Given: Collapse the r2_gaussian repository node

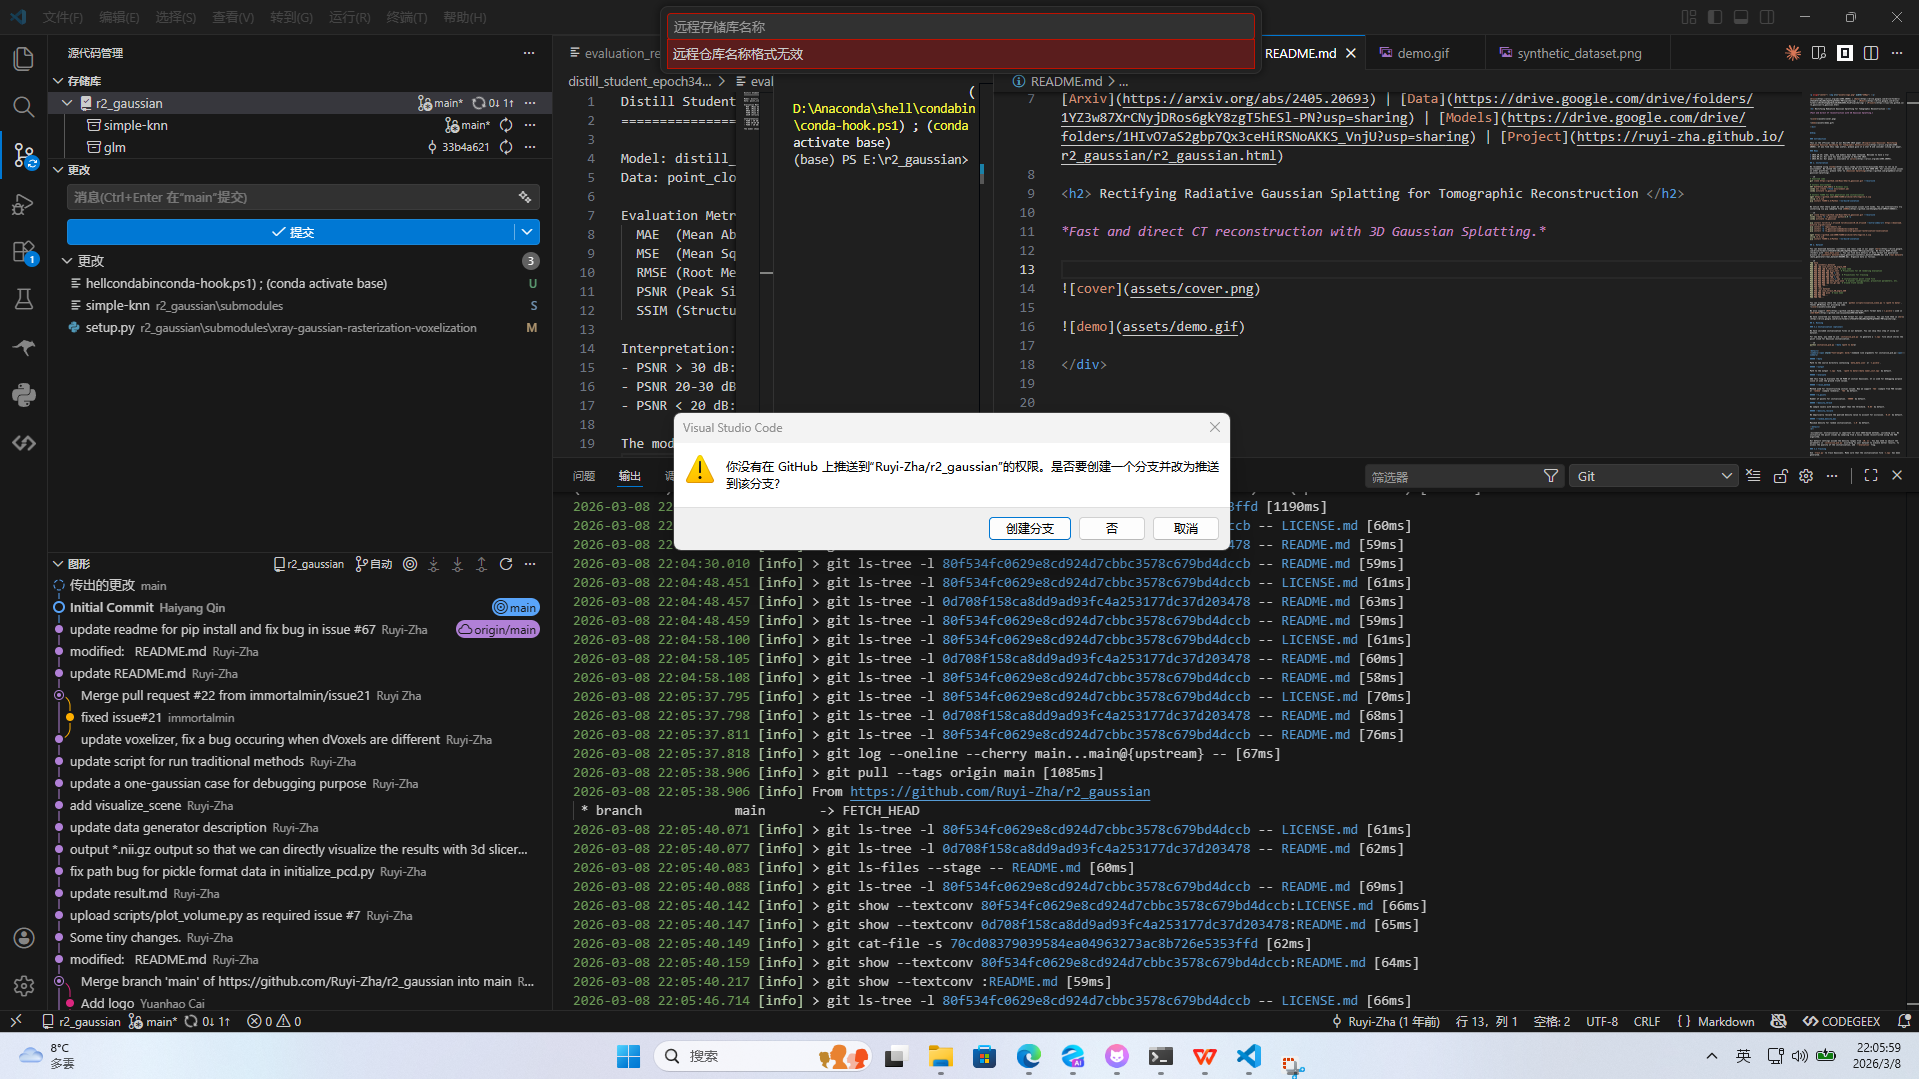Looking at the screenshot, I should (x=67, y=103).
